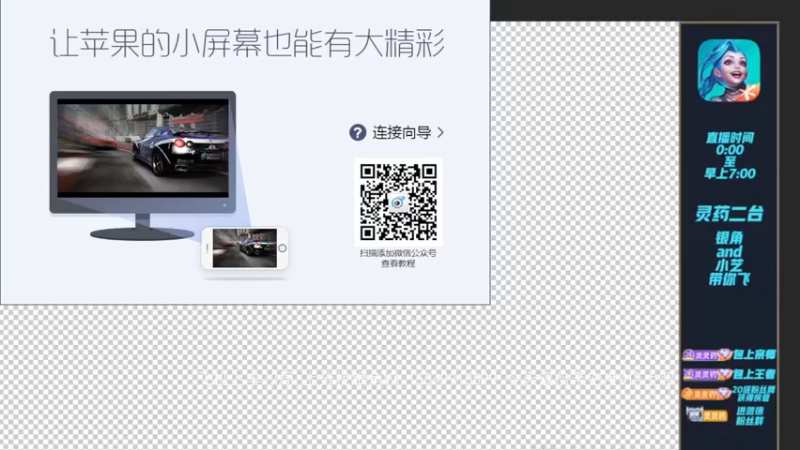Click the question mark help icon
Viewport: 800px width, 450px height.
coord(358,133)
